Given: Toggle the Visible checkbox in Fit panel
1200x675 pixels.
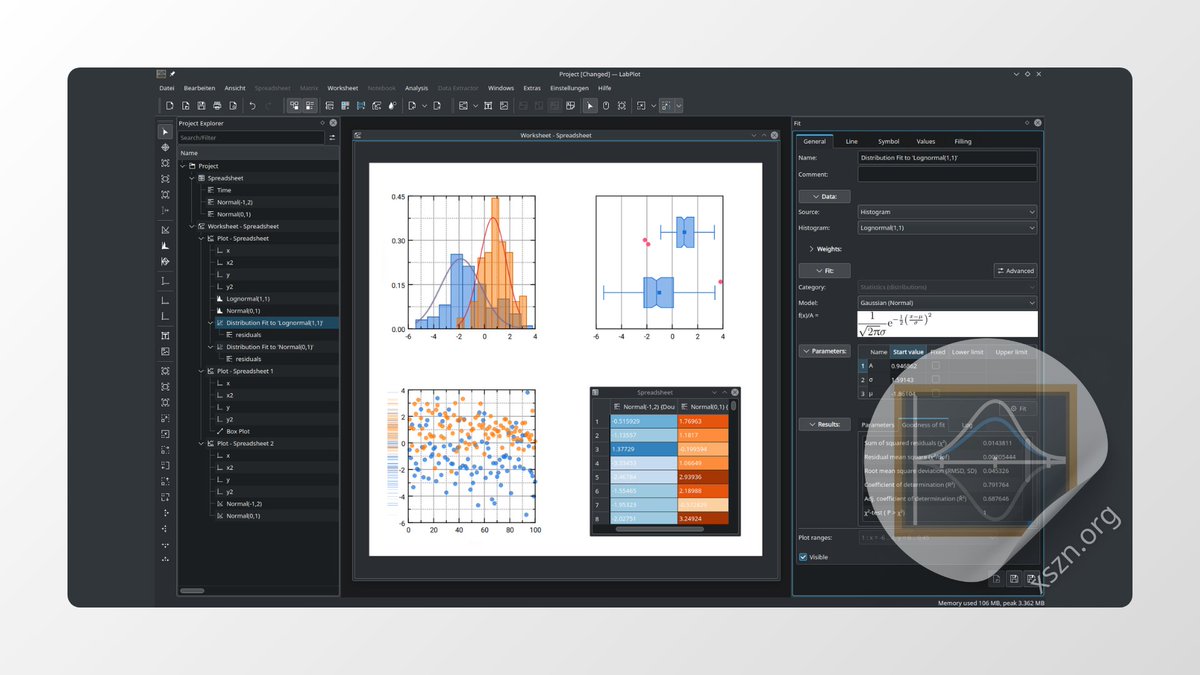Looking at the screenshot, I should coord(804,557).
